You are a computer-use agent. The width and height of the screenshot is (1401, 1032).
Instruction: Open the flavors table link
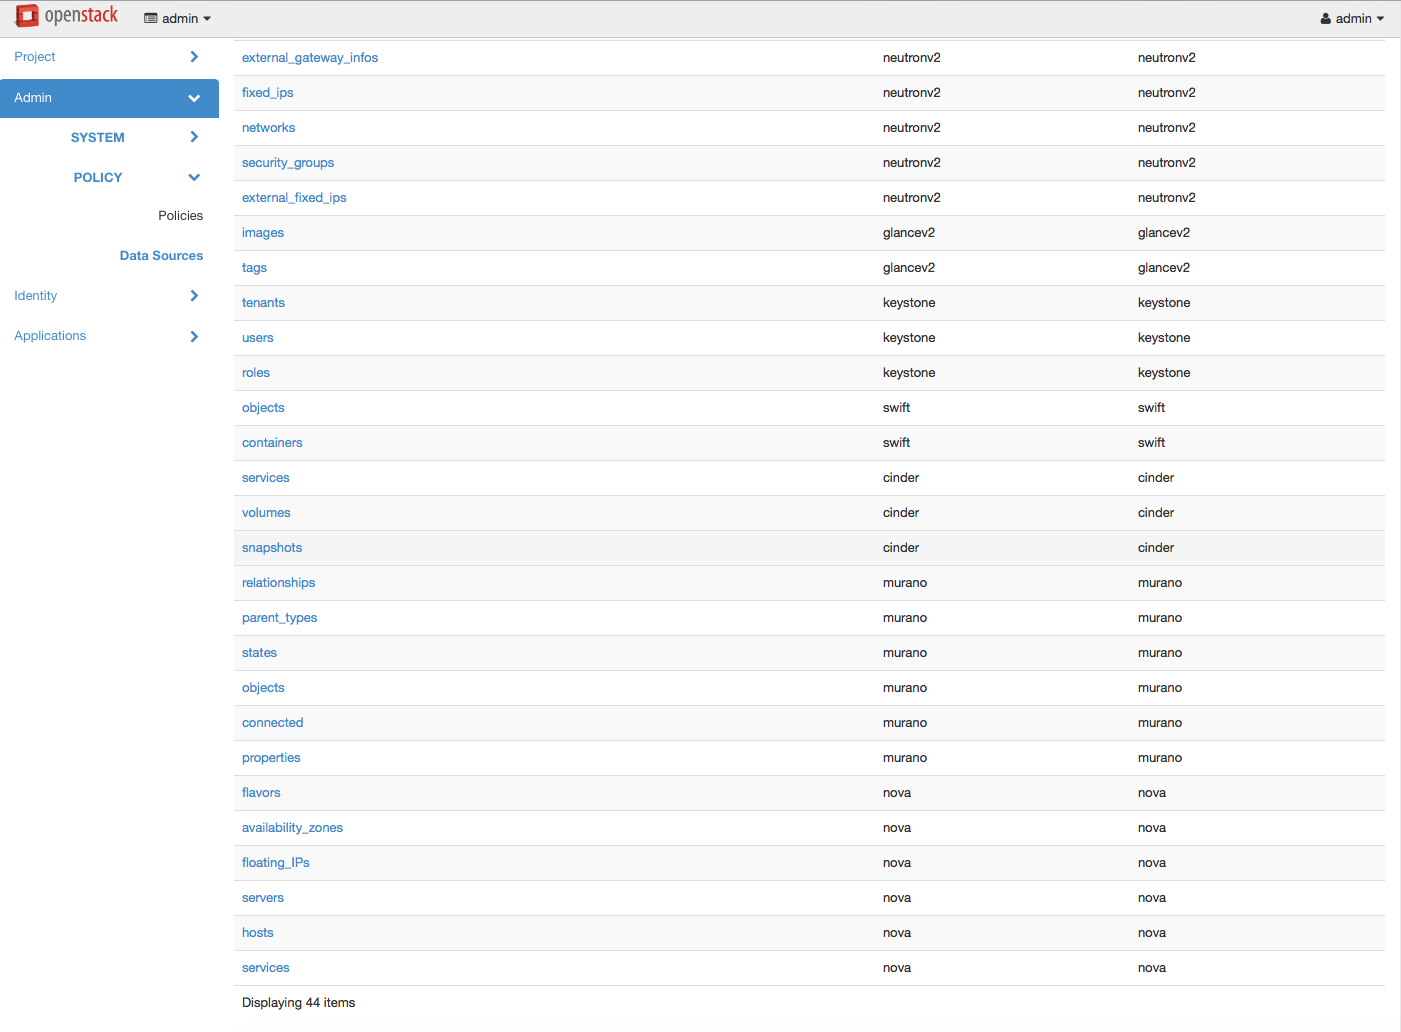261,793
